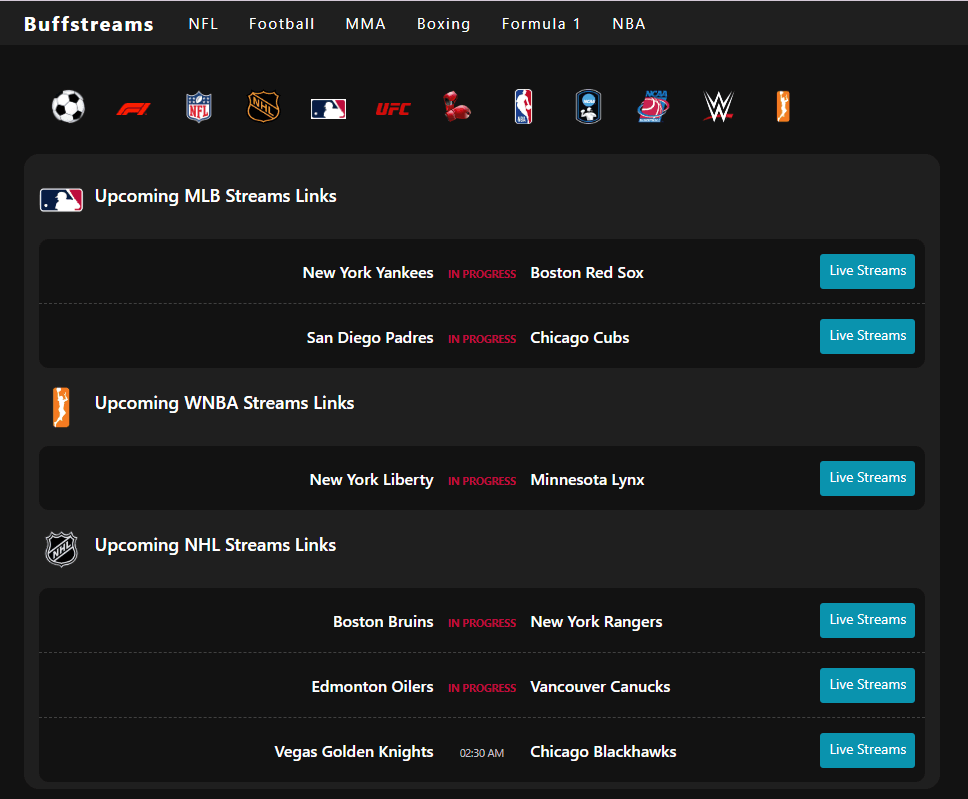The height and width of the screenshot is (799, 968).
Task: Click the Boston Red Sox team name
Action: (587, 272)
